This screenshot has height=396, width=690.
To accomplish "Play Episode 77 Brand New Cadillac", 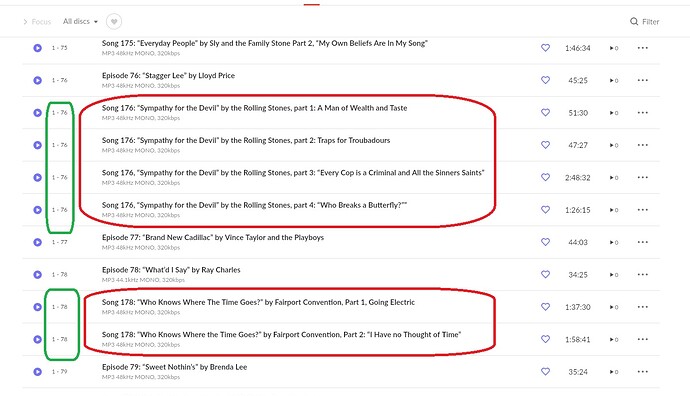I will (x=38, y=242).
